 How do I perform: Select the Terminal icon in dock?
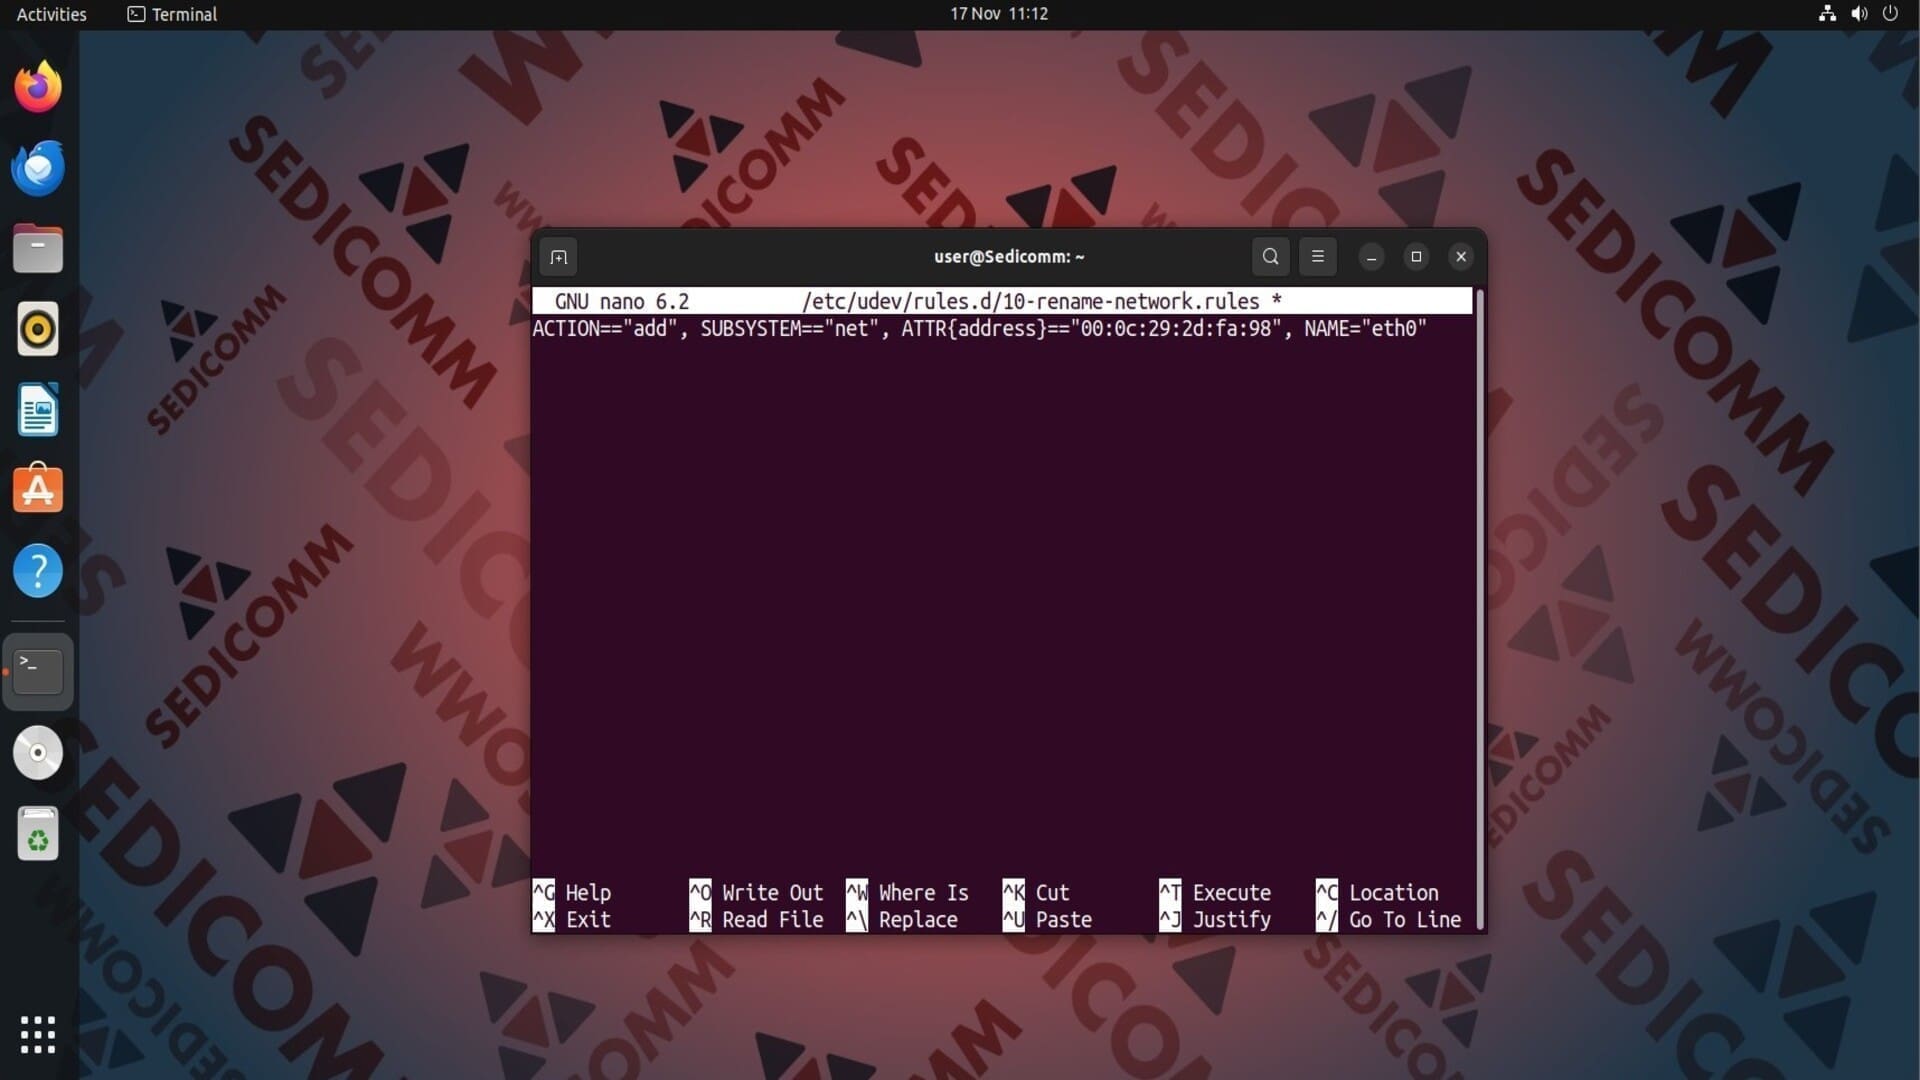coord(38,671)
